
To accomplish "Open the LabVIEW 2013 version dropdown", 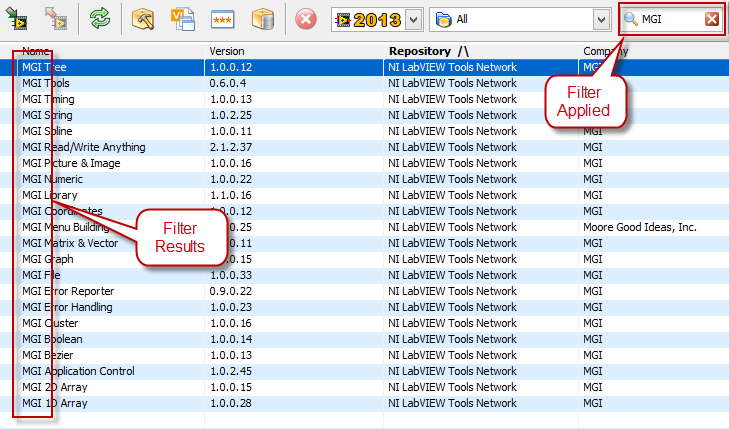I will [414, 19].
